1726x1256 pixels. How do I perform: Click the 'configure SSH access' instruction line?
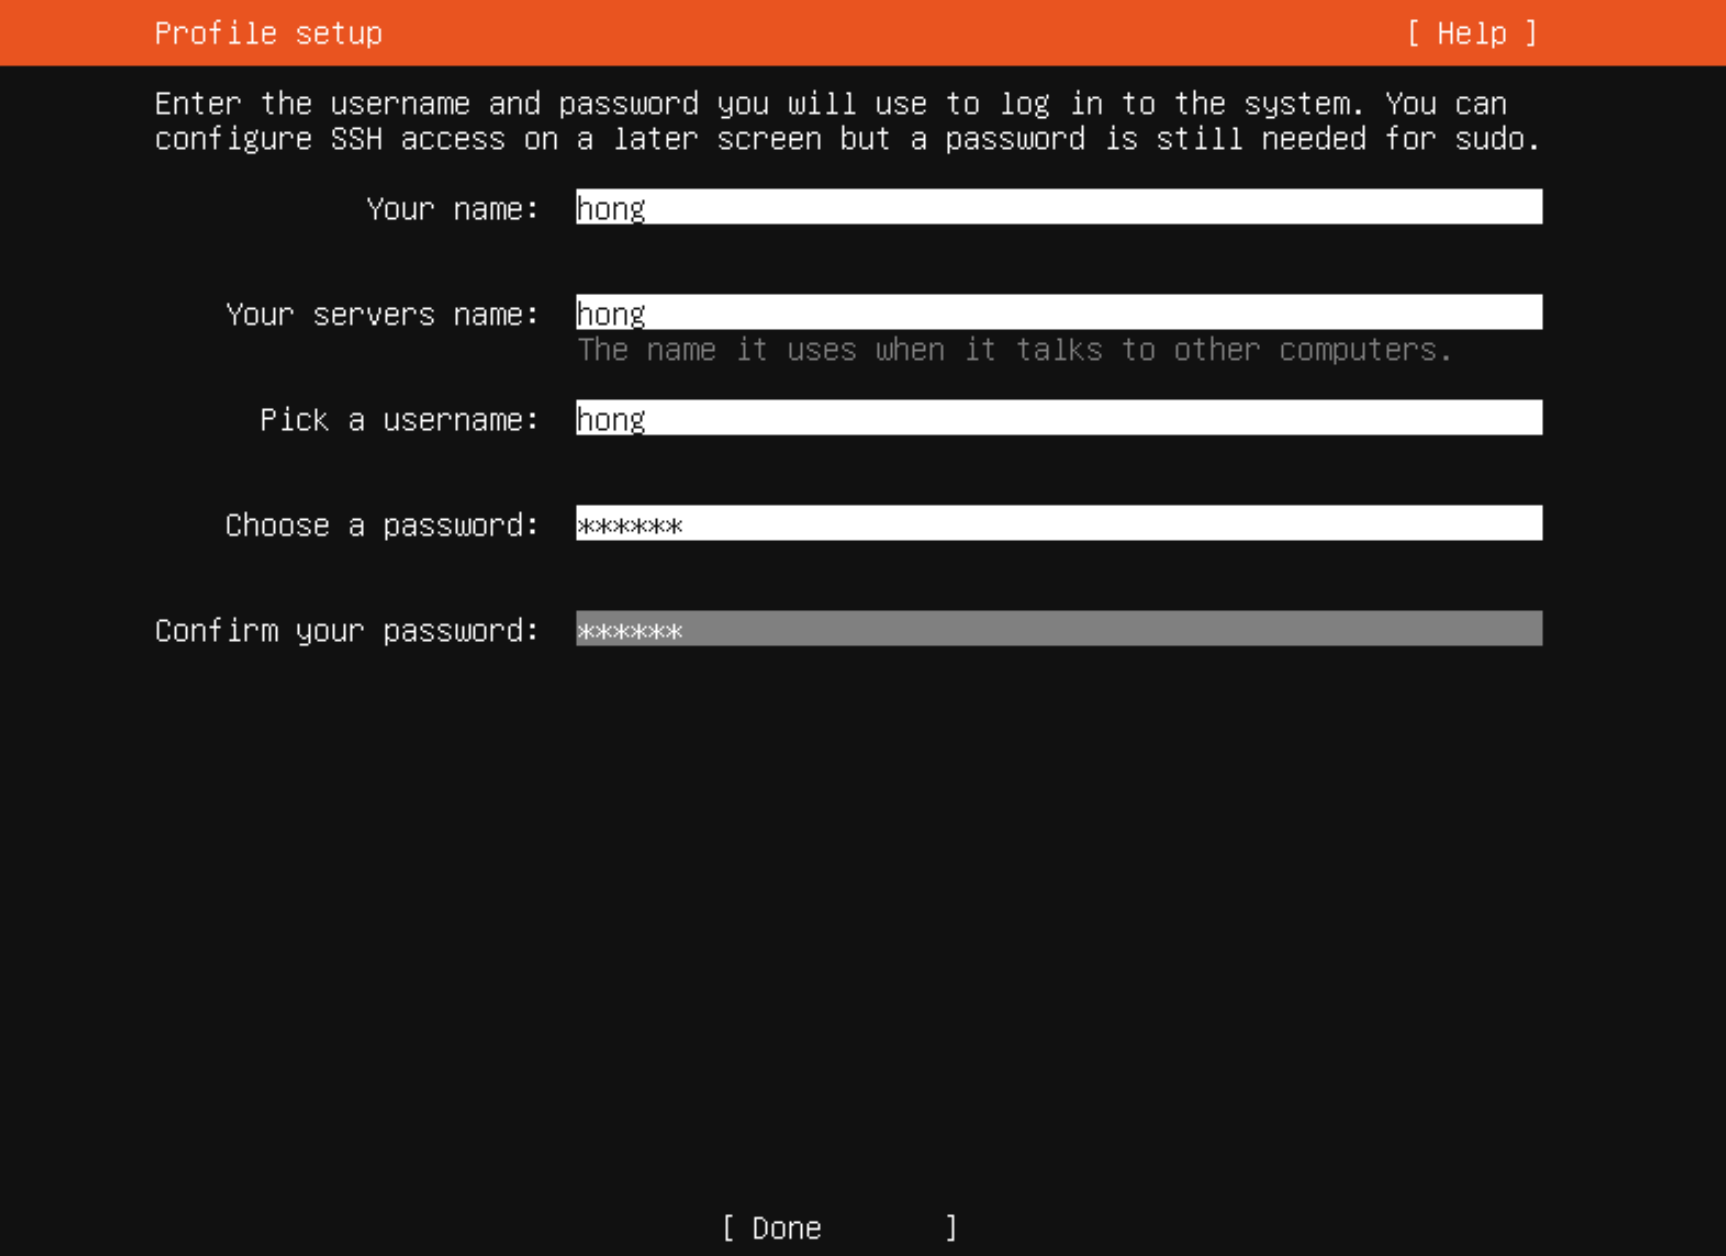pyautogui.click(x=846, y=139)
